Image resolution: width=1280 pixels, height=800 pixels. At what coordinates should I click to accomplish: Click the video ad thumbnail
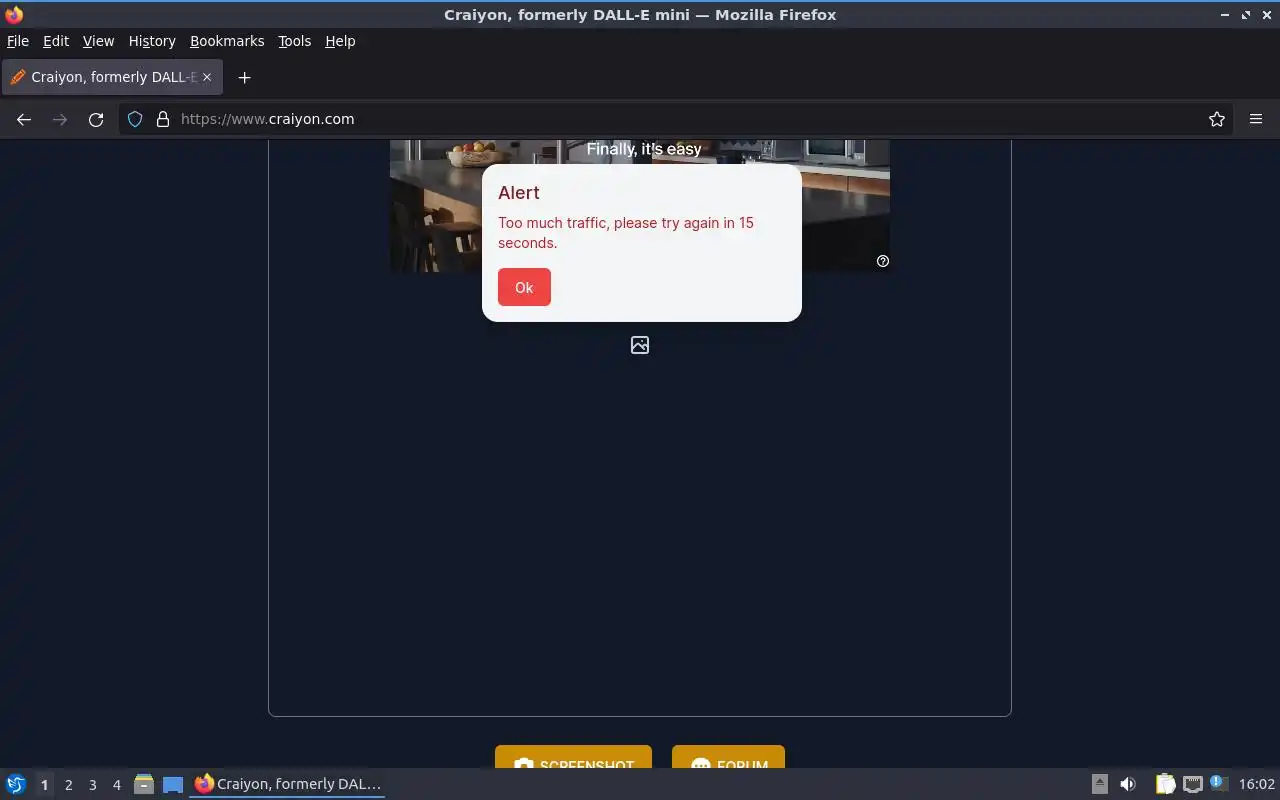[x=640, y=205]
